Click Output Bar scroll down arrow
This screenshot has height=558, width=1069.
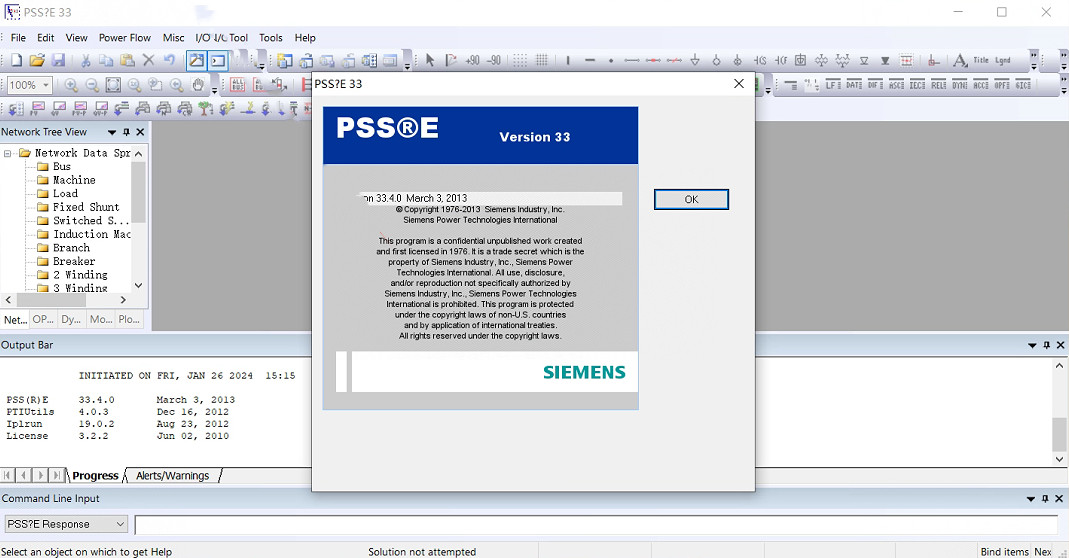pos(1059,459)
